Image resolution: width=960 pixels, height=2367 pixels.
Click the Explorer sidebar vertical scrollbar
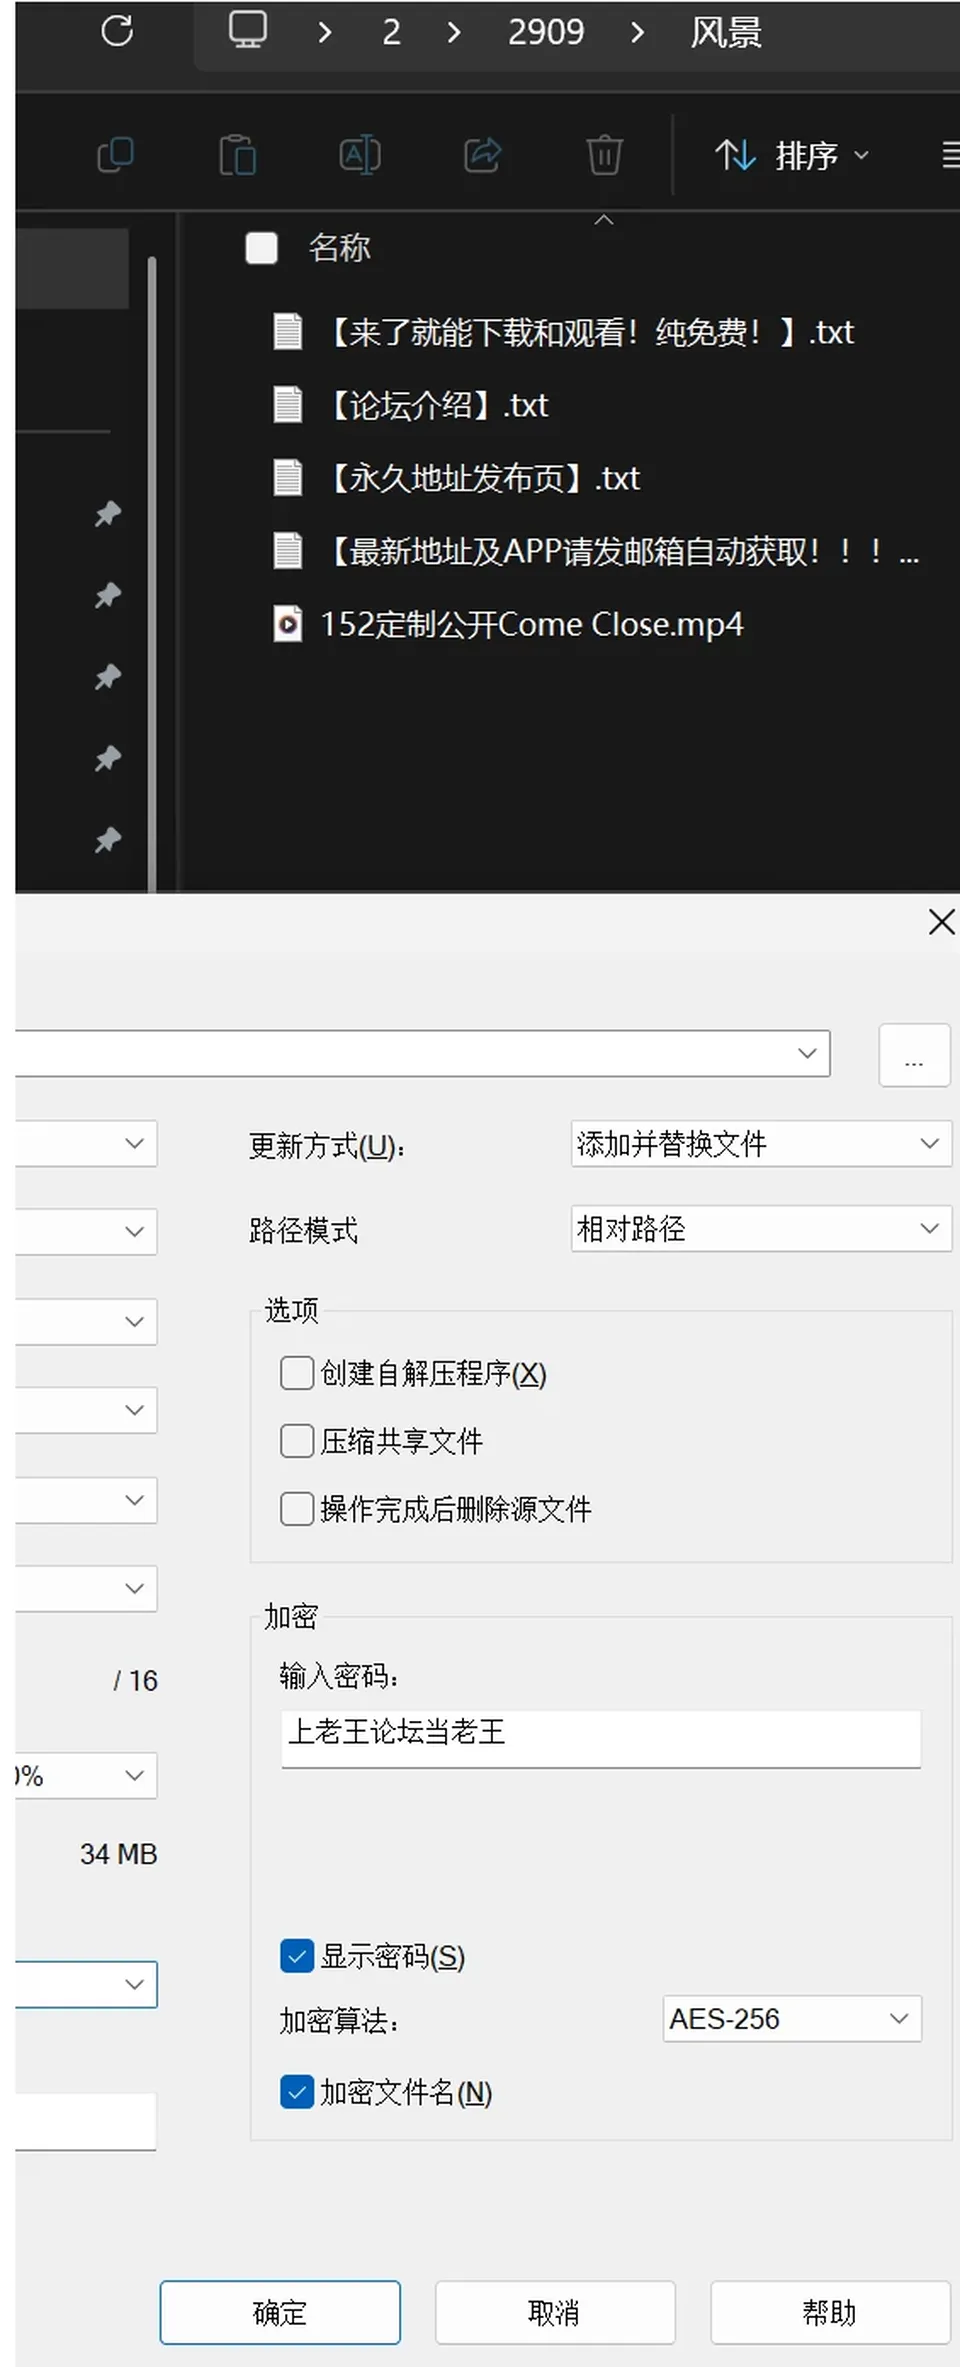click(x=152, y=573)
